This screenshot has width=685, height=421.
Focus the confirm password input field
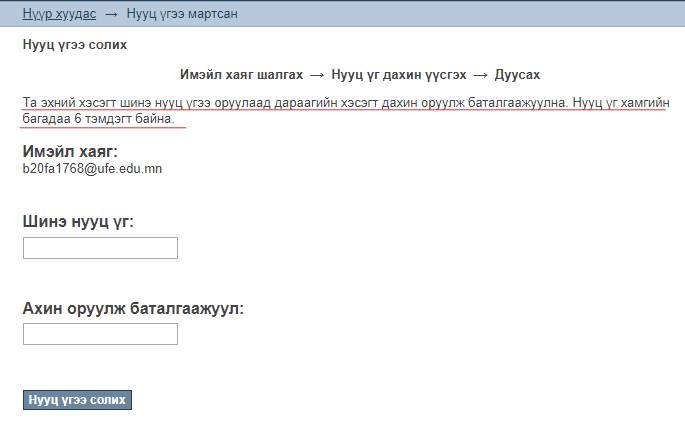(x=100, y=334)
